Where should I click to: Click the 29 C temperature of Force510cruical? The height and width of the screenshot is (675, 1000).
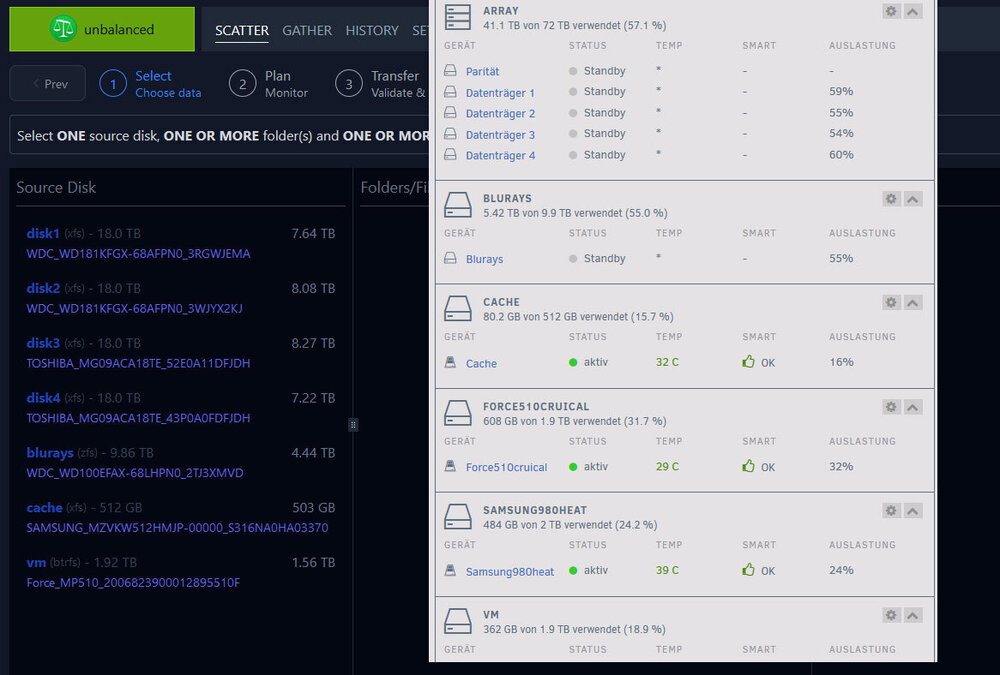pyautogui.click(x=667, y=466)
